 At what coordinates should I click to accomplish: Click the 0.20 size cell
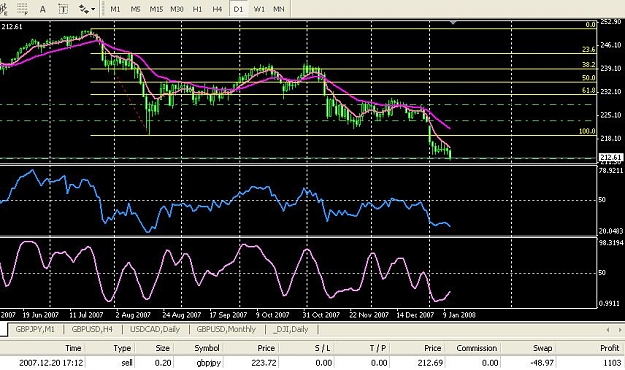[x=163, y=363]
